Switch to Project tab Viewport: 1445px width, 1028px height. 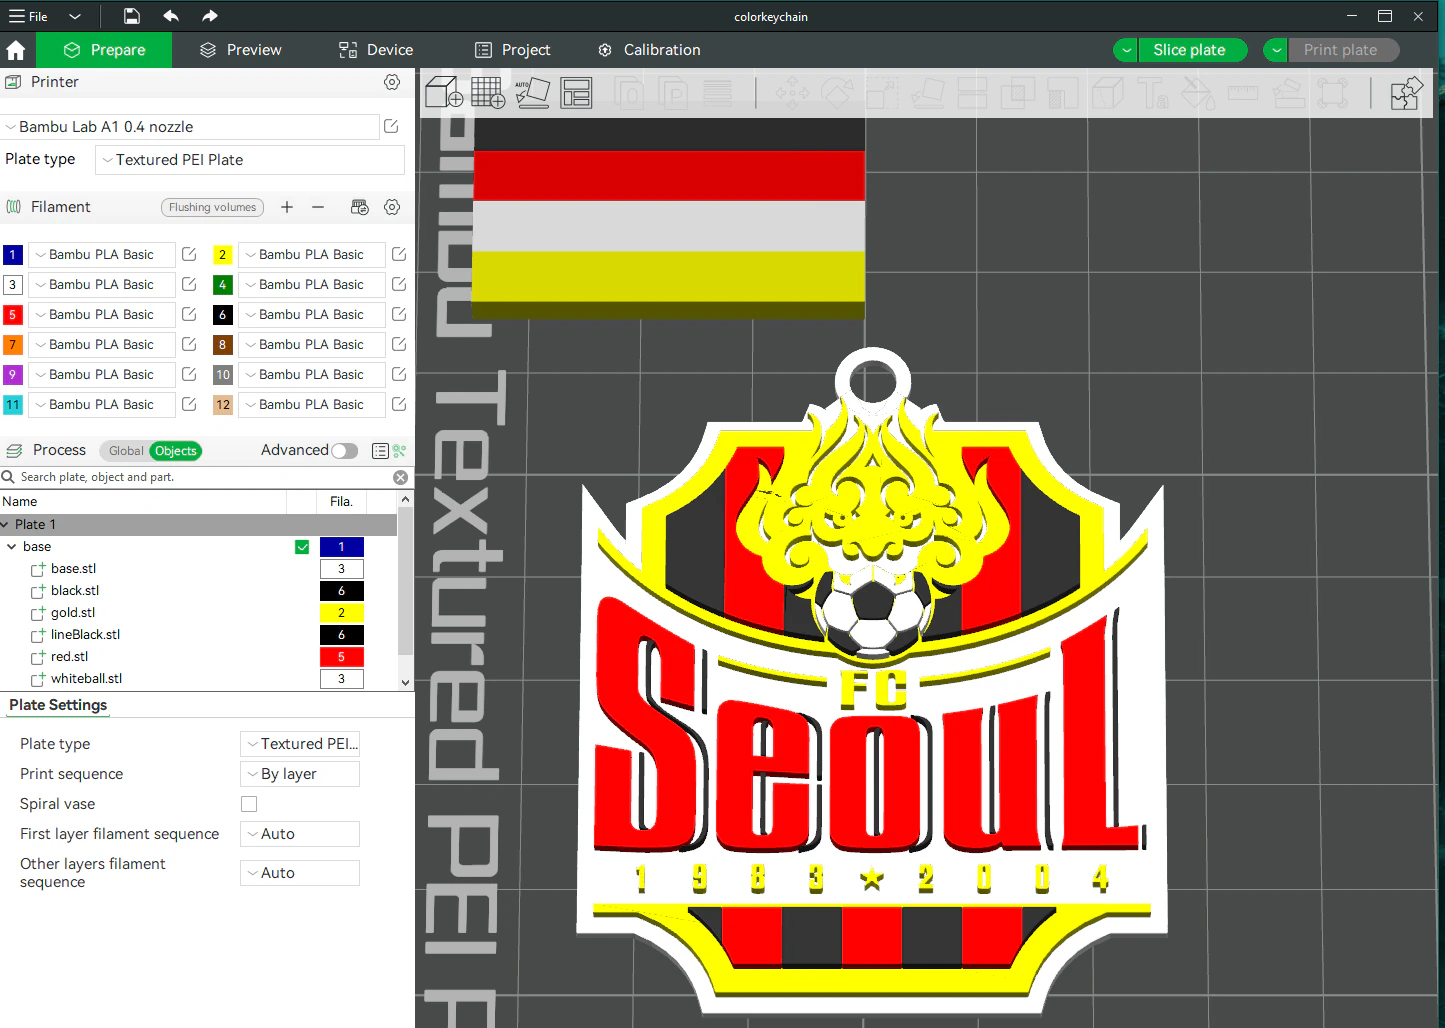click(x=512, y=50)
